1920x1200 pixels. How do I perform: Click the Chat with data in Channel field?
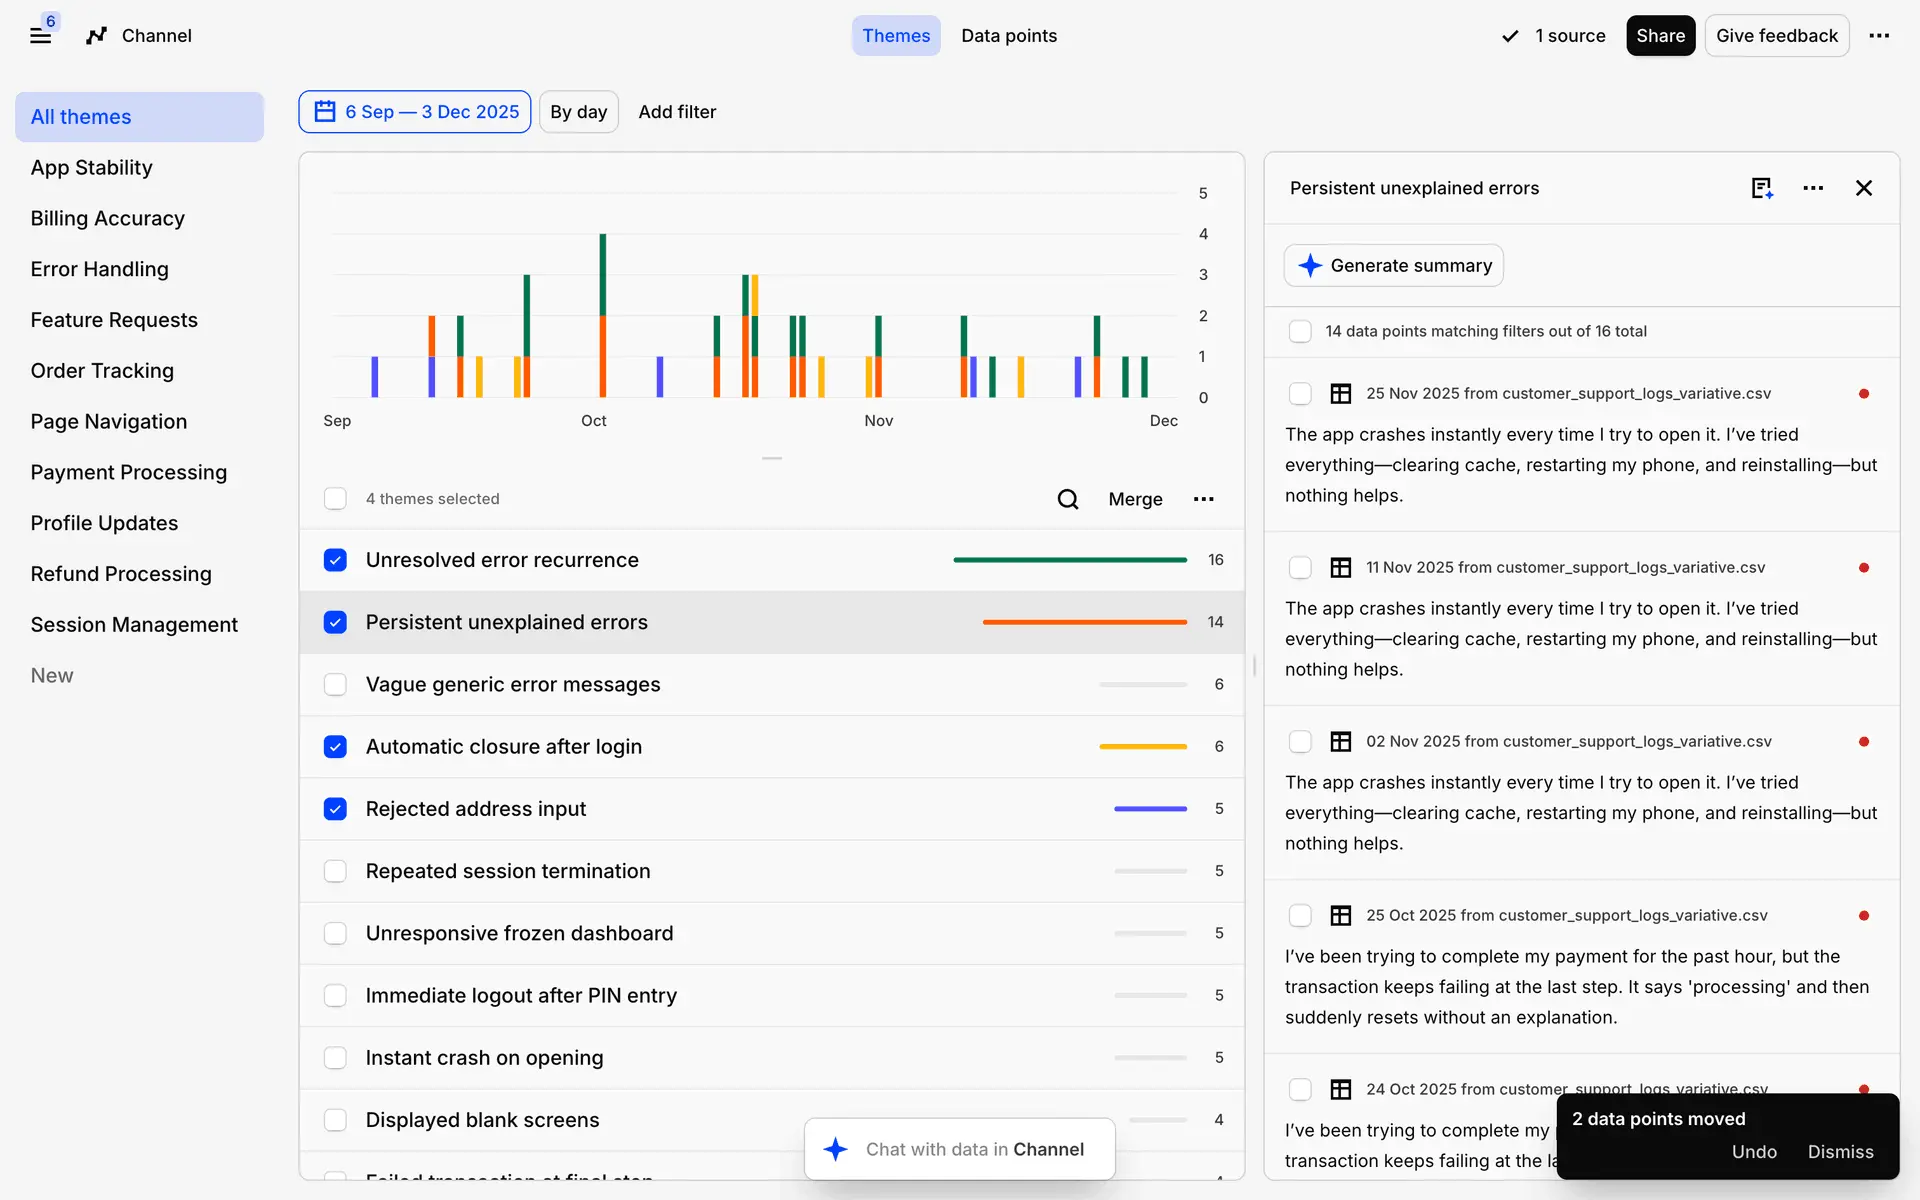[959, 1150]
